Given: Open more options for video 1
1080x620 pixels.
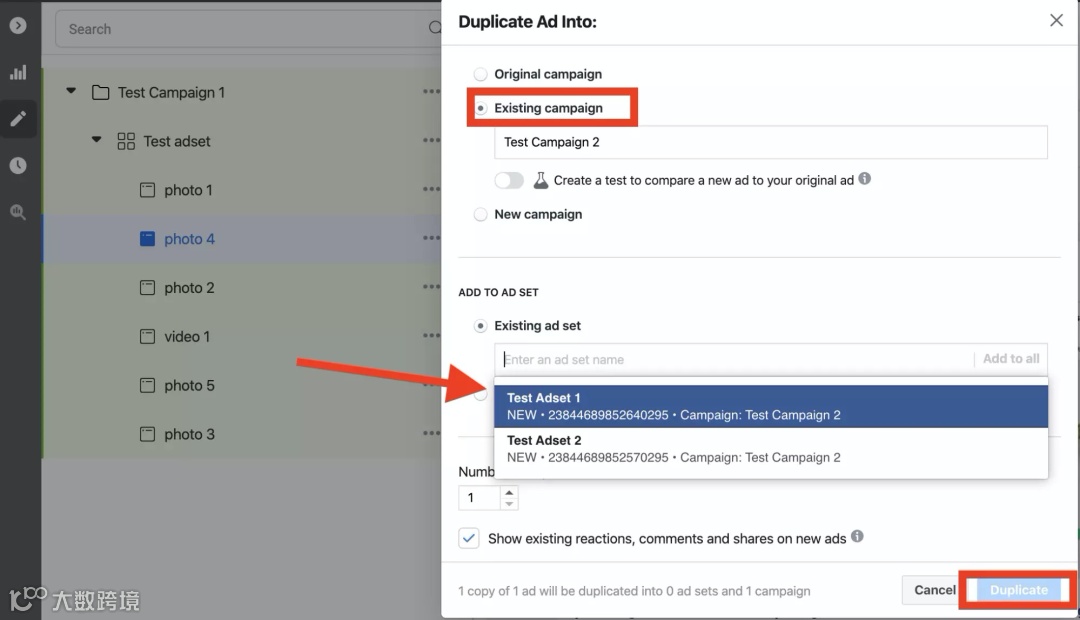Looking at the screenshot, I should (432, 336).
